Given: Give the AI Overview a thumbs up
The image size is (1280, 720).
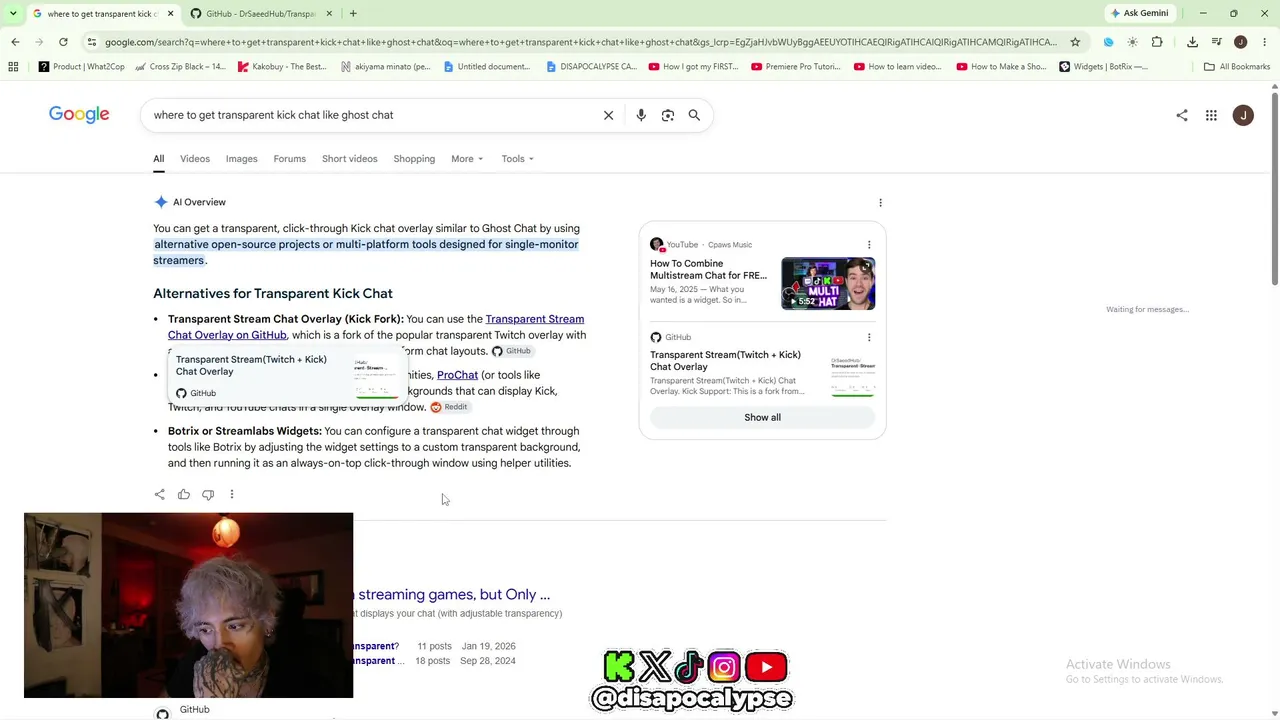Looking at the screenshot, I should coord(184,494).
